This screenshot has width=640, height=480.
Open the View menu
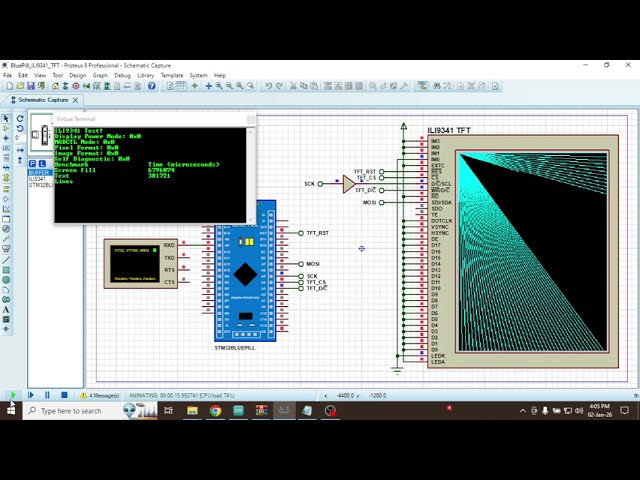(40, 75)
